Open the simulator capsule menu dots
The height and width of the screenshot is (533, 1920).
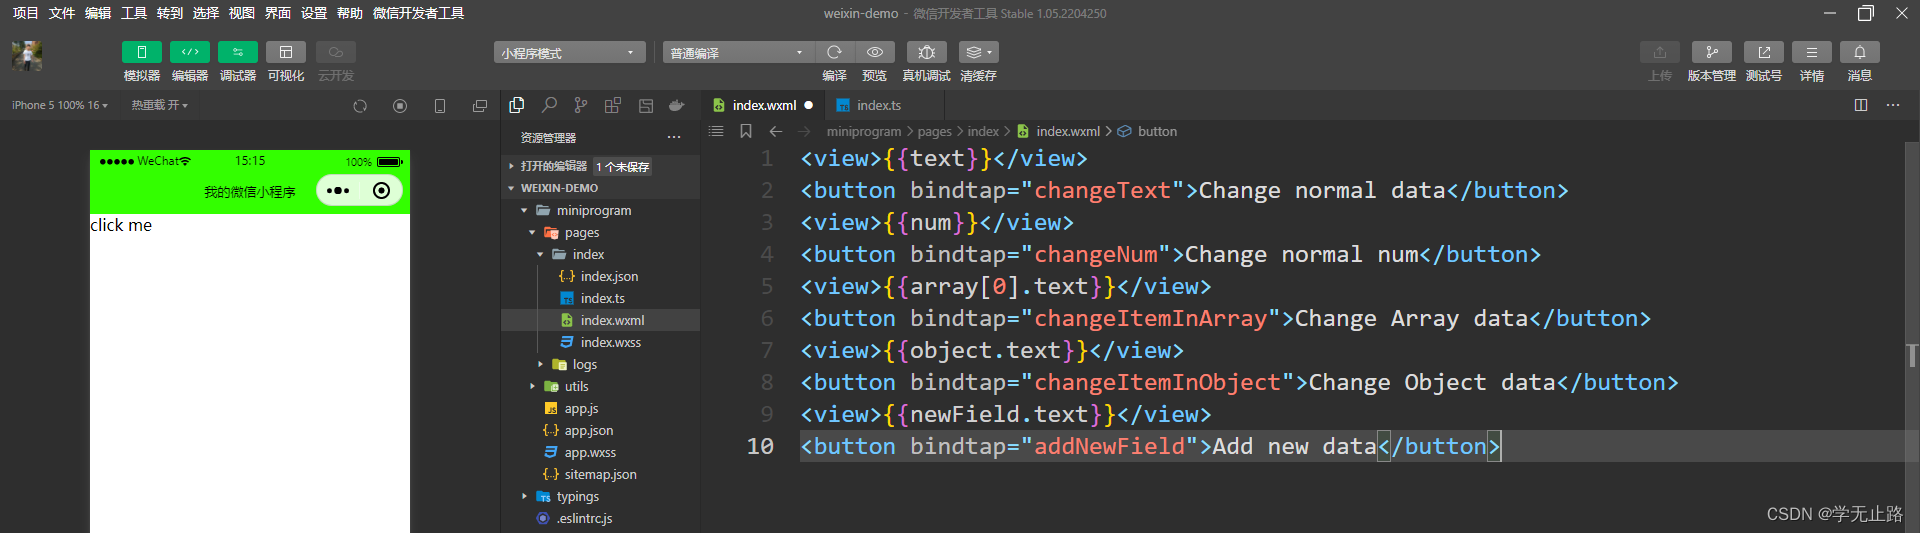click(x=338, y=190)
